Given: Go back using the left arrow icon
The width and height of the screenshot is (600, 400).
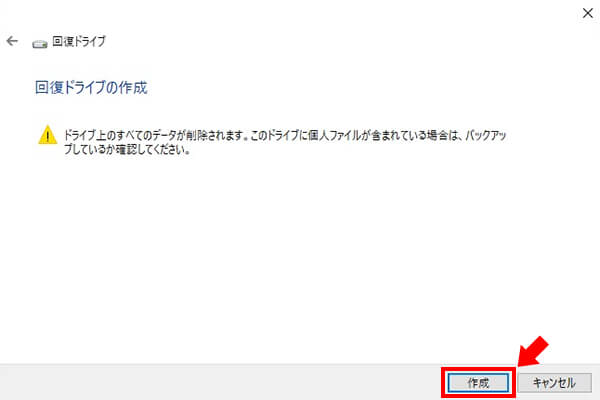Looking at the screenshot, I should (x=12, y=41).
